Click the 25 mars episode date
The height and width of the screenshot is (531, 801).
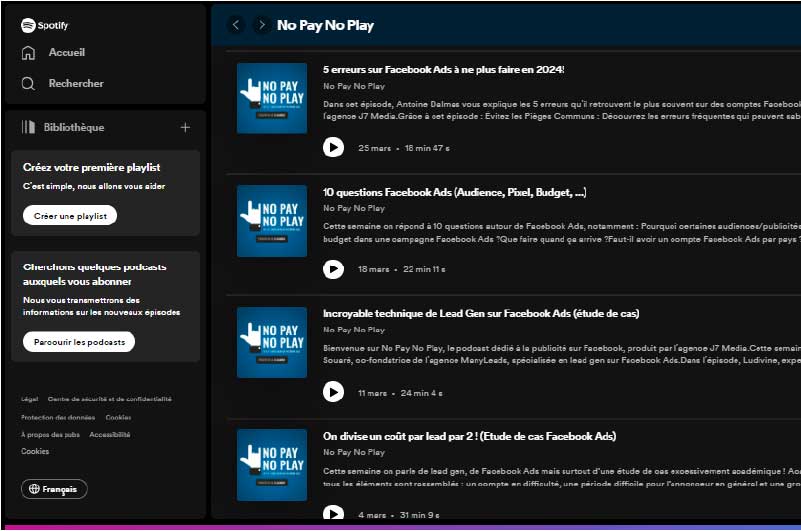(x=374, y=148)
